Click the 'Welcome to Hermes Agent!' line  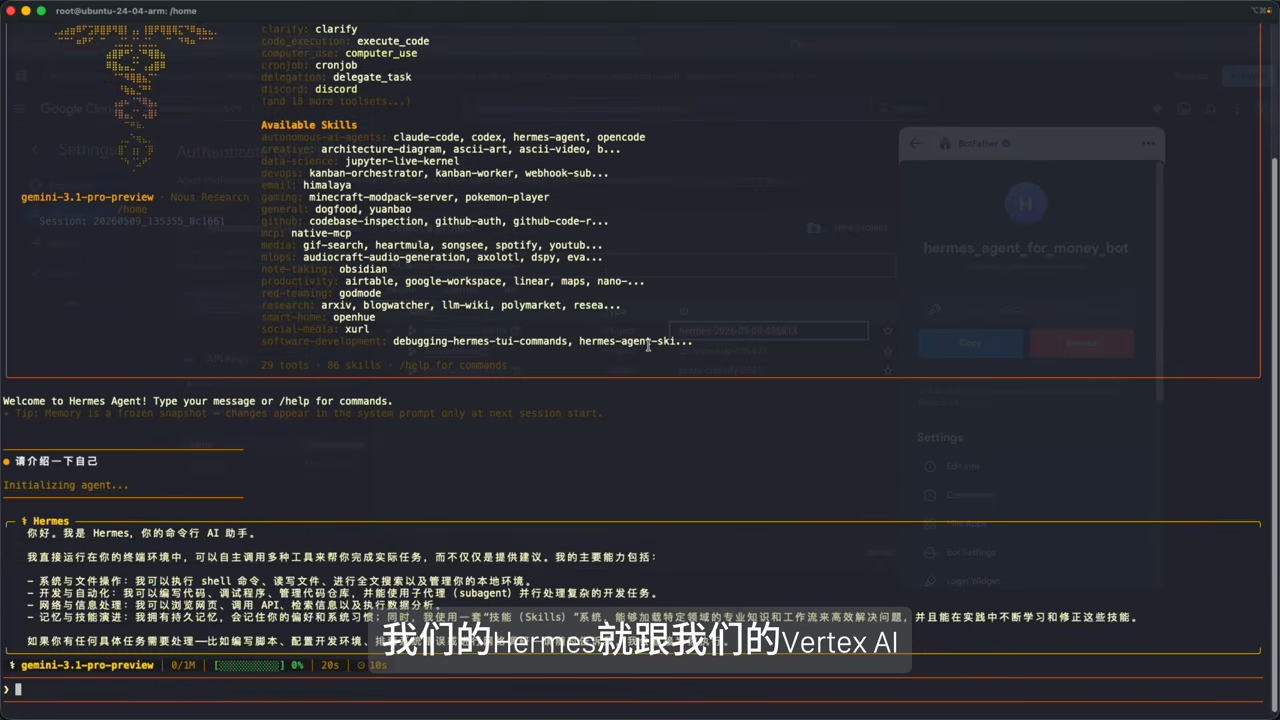pos(198,401)
